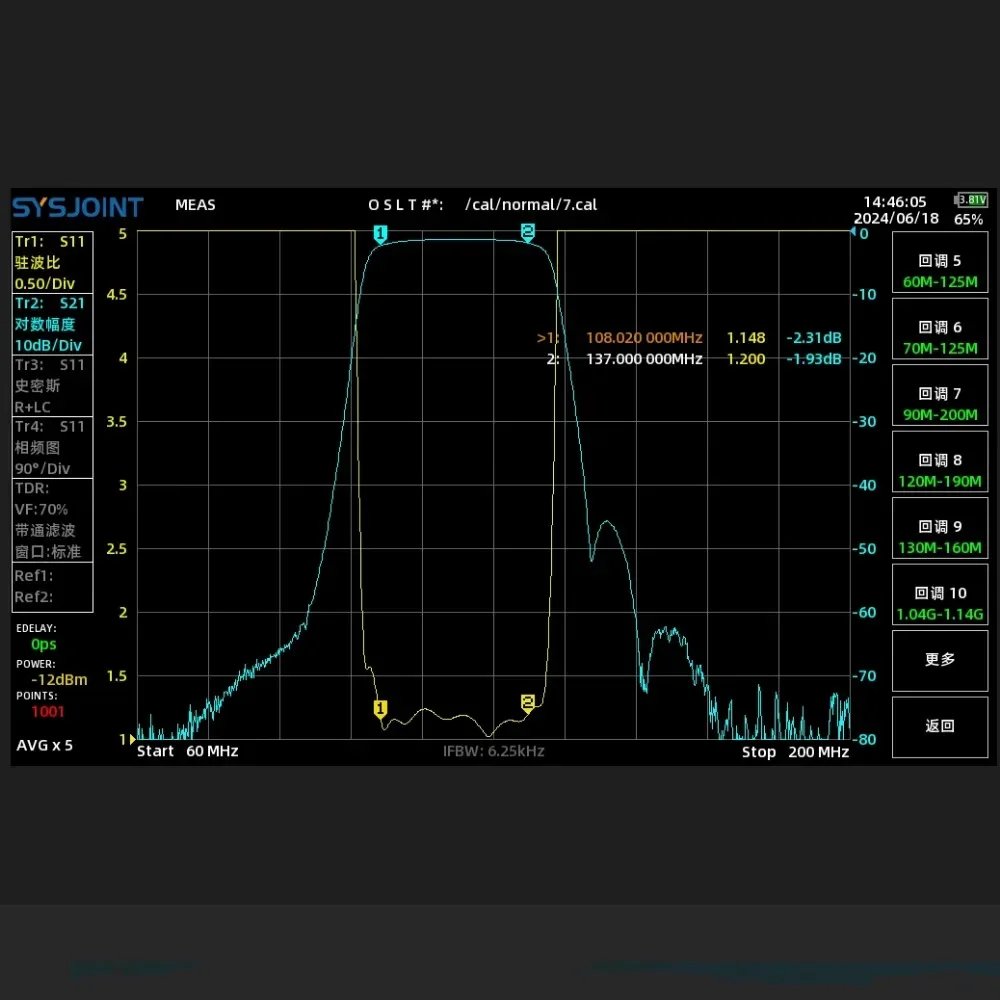
Task: Open the TDR bandpass settings panel
Action: [52, 520]
